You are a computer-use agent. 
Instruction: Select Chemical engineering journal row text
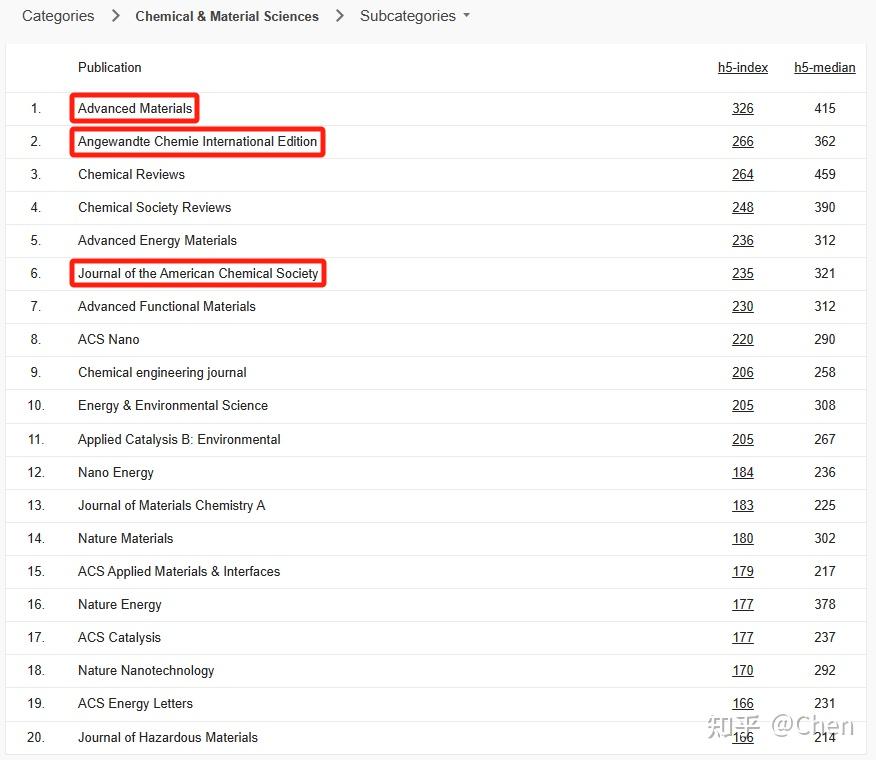coord(162,372)
